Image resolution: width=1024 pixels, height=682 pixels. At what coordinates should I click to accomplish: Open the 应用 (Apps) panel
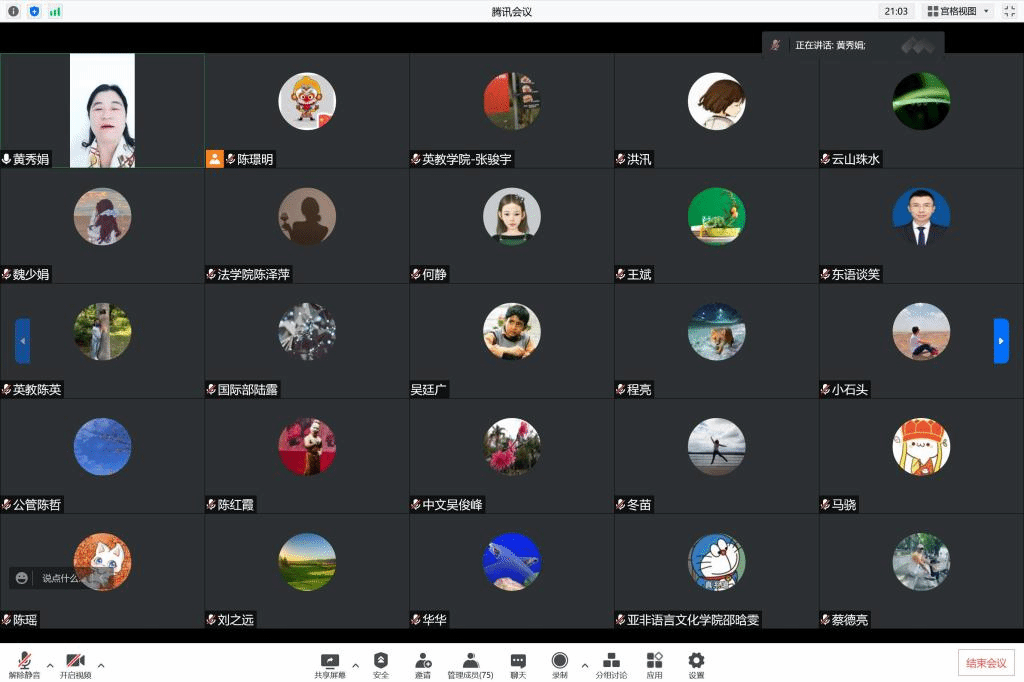point(655,662)
